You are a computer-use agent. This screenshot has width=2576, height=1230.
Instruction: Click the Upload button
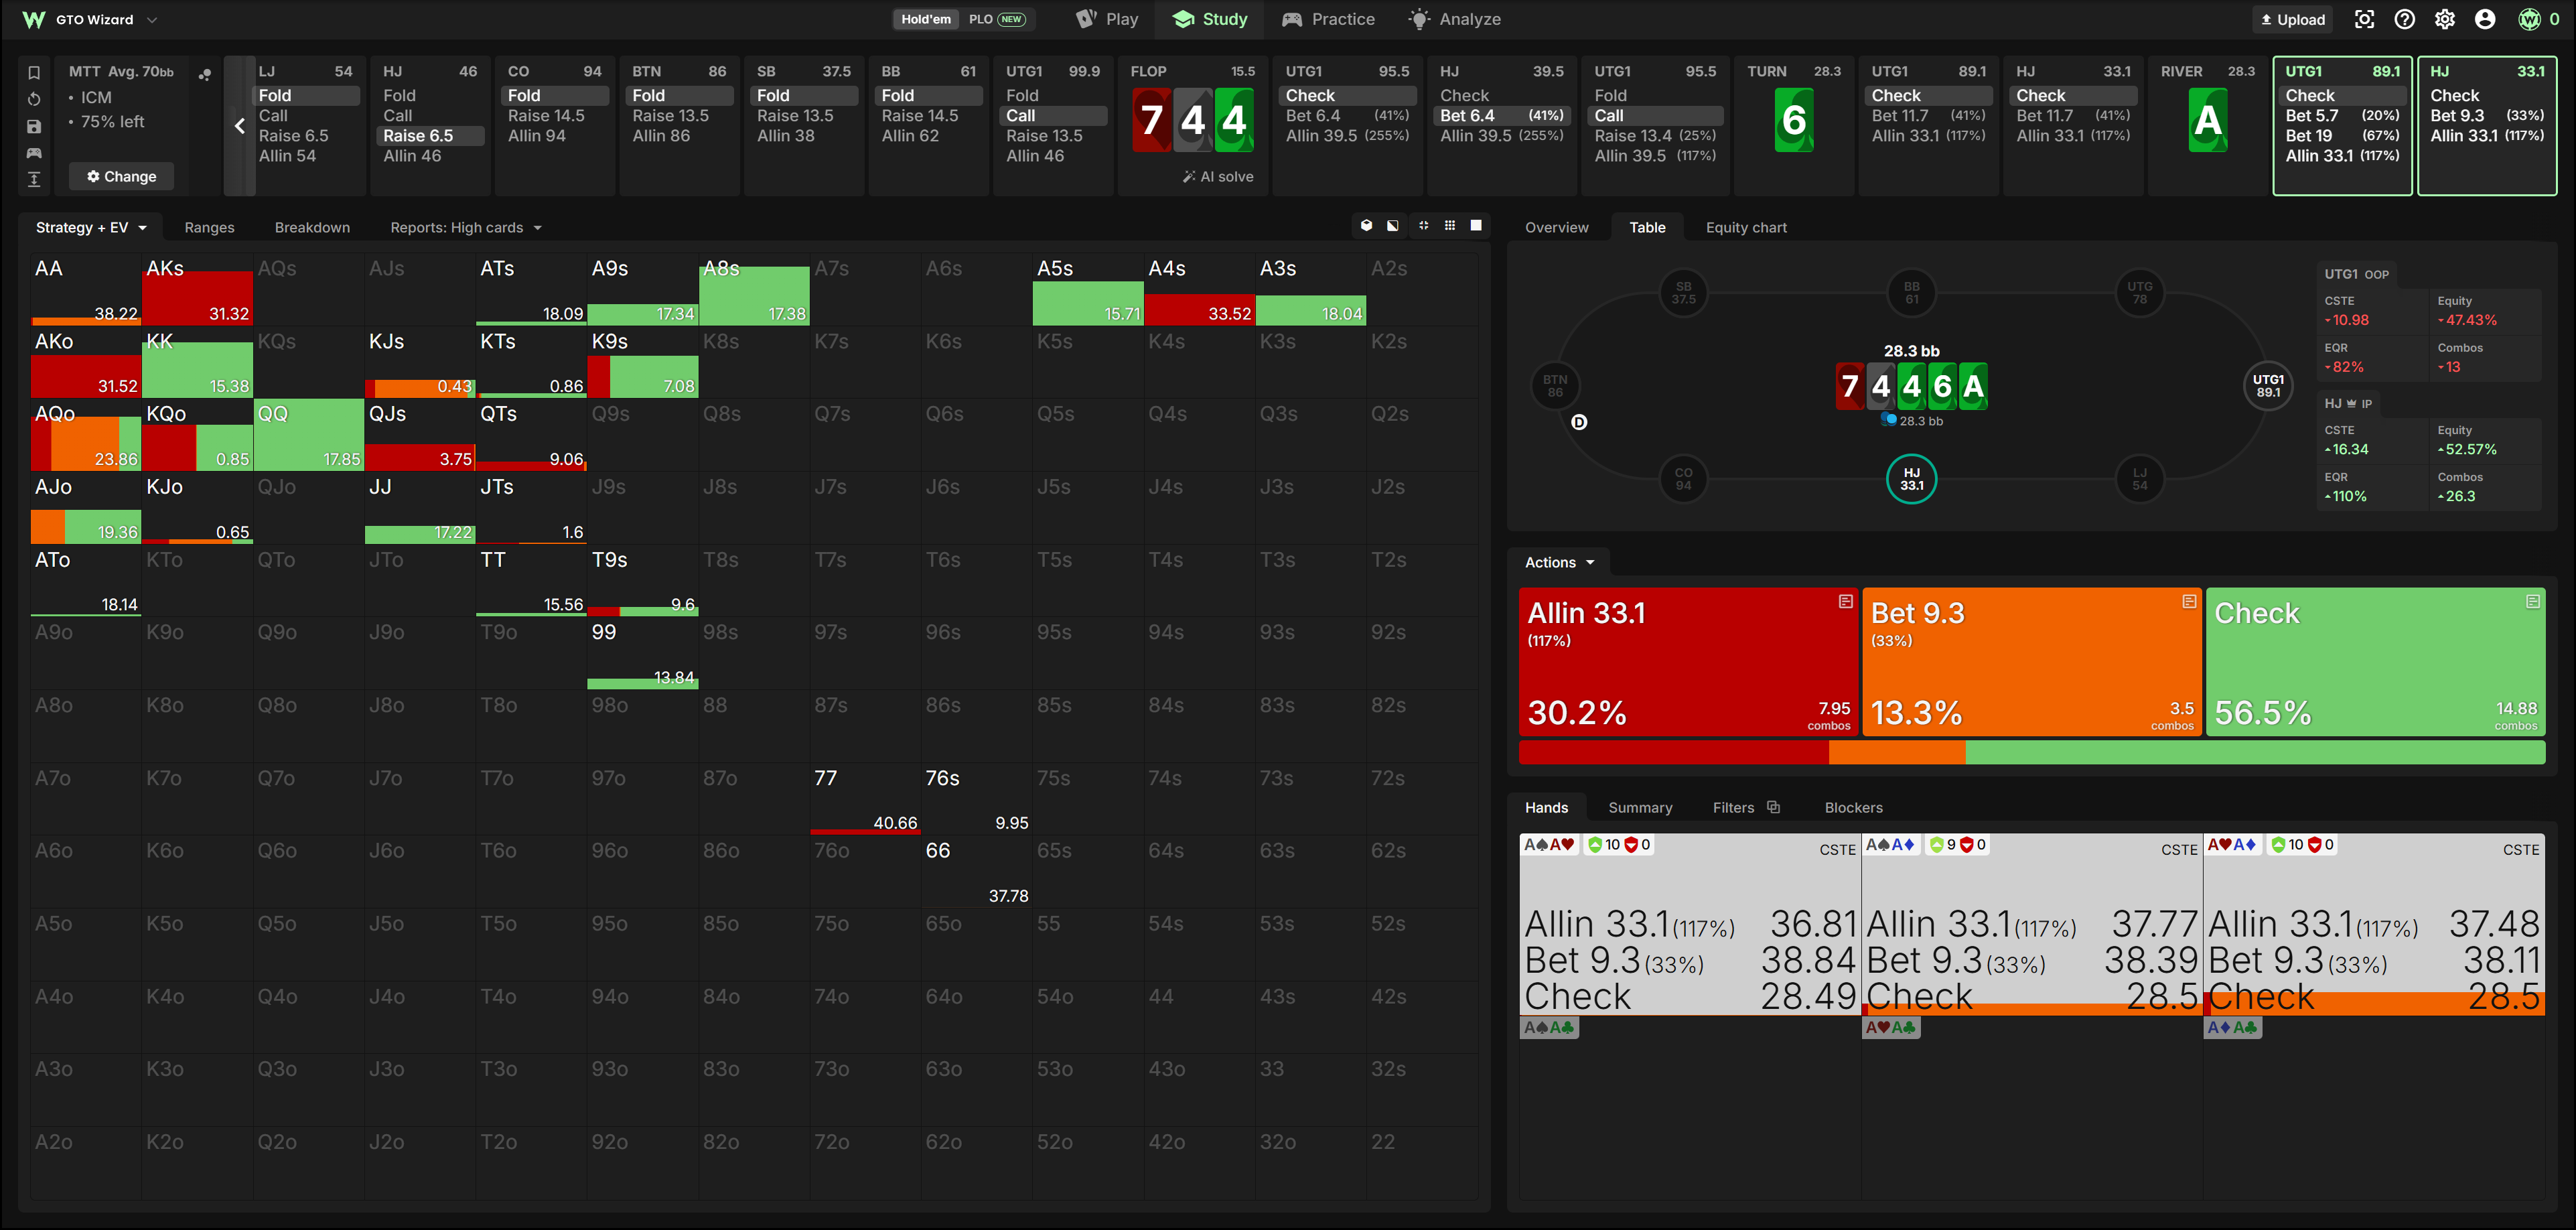coord(2292,19)
